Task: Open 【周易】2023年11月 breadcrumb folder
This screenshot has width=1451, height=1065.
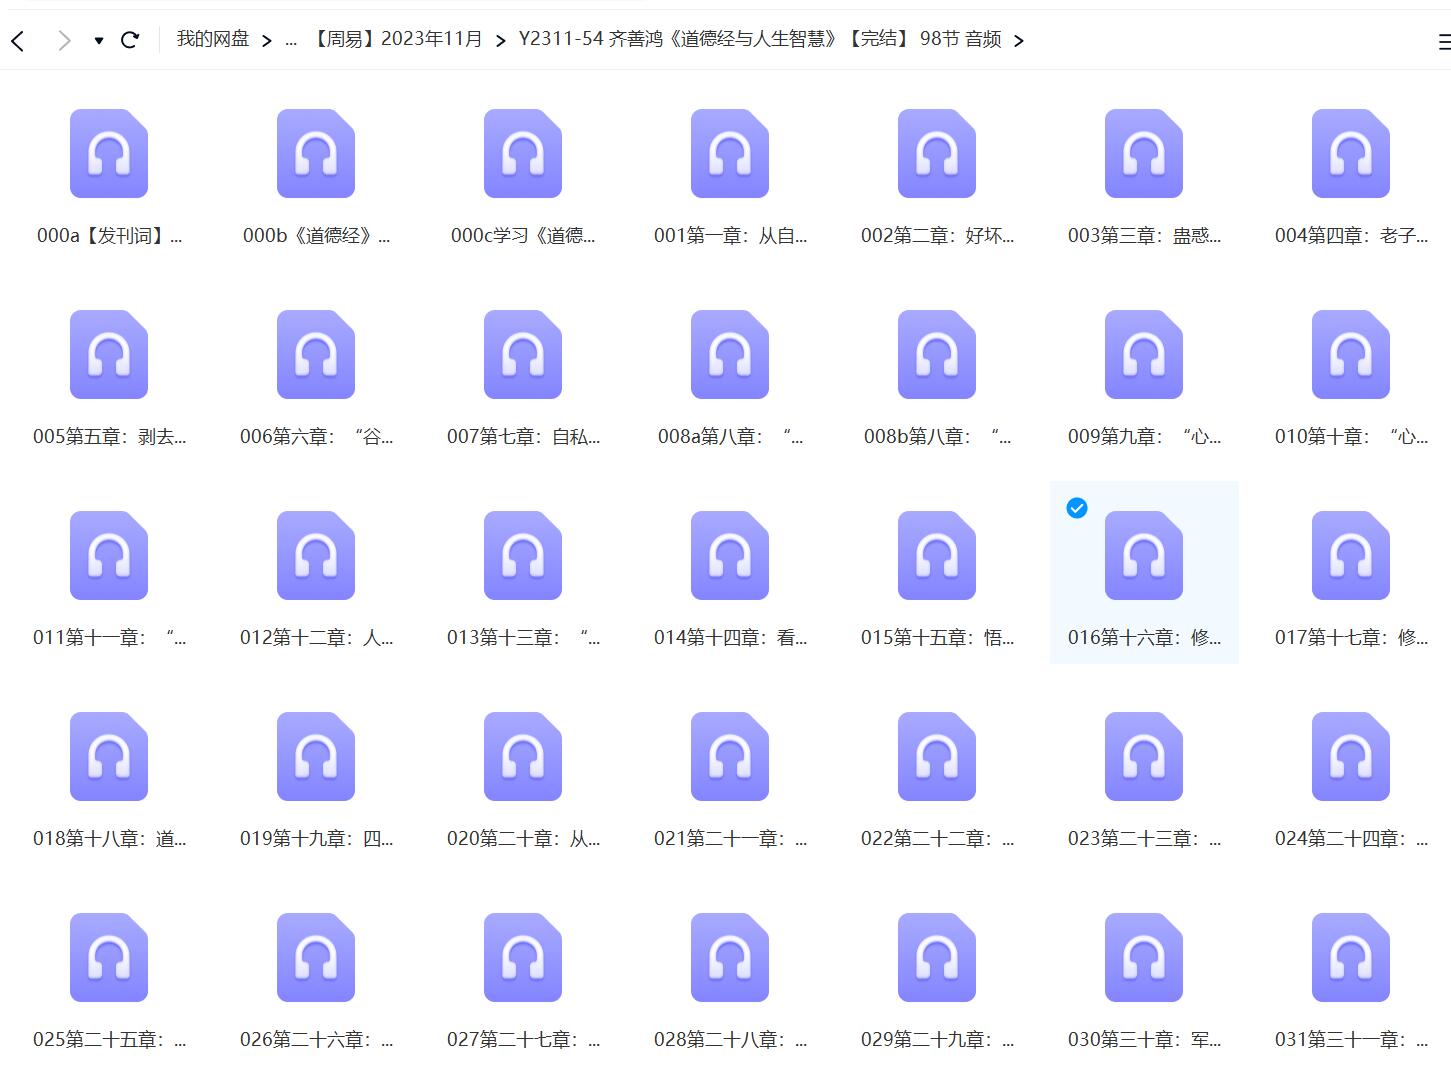Action: click(396, 39)
